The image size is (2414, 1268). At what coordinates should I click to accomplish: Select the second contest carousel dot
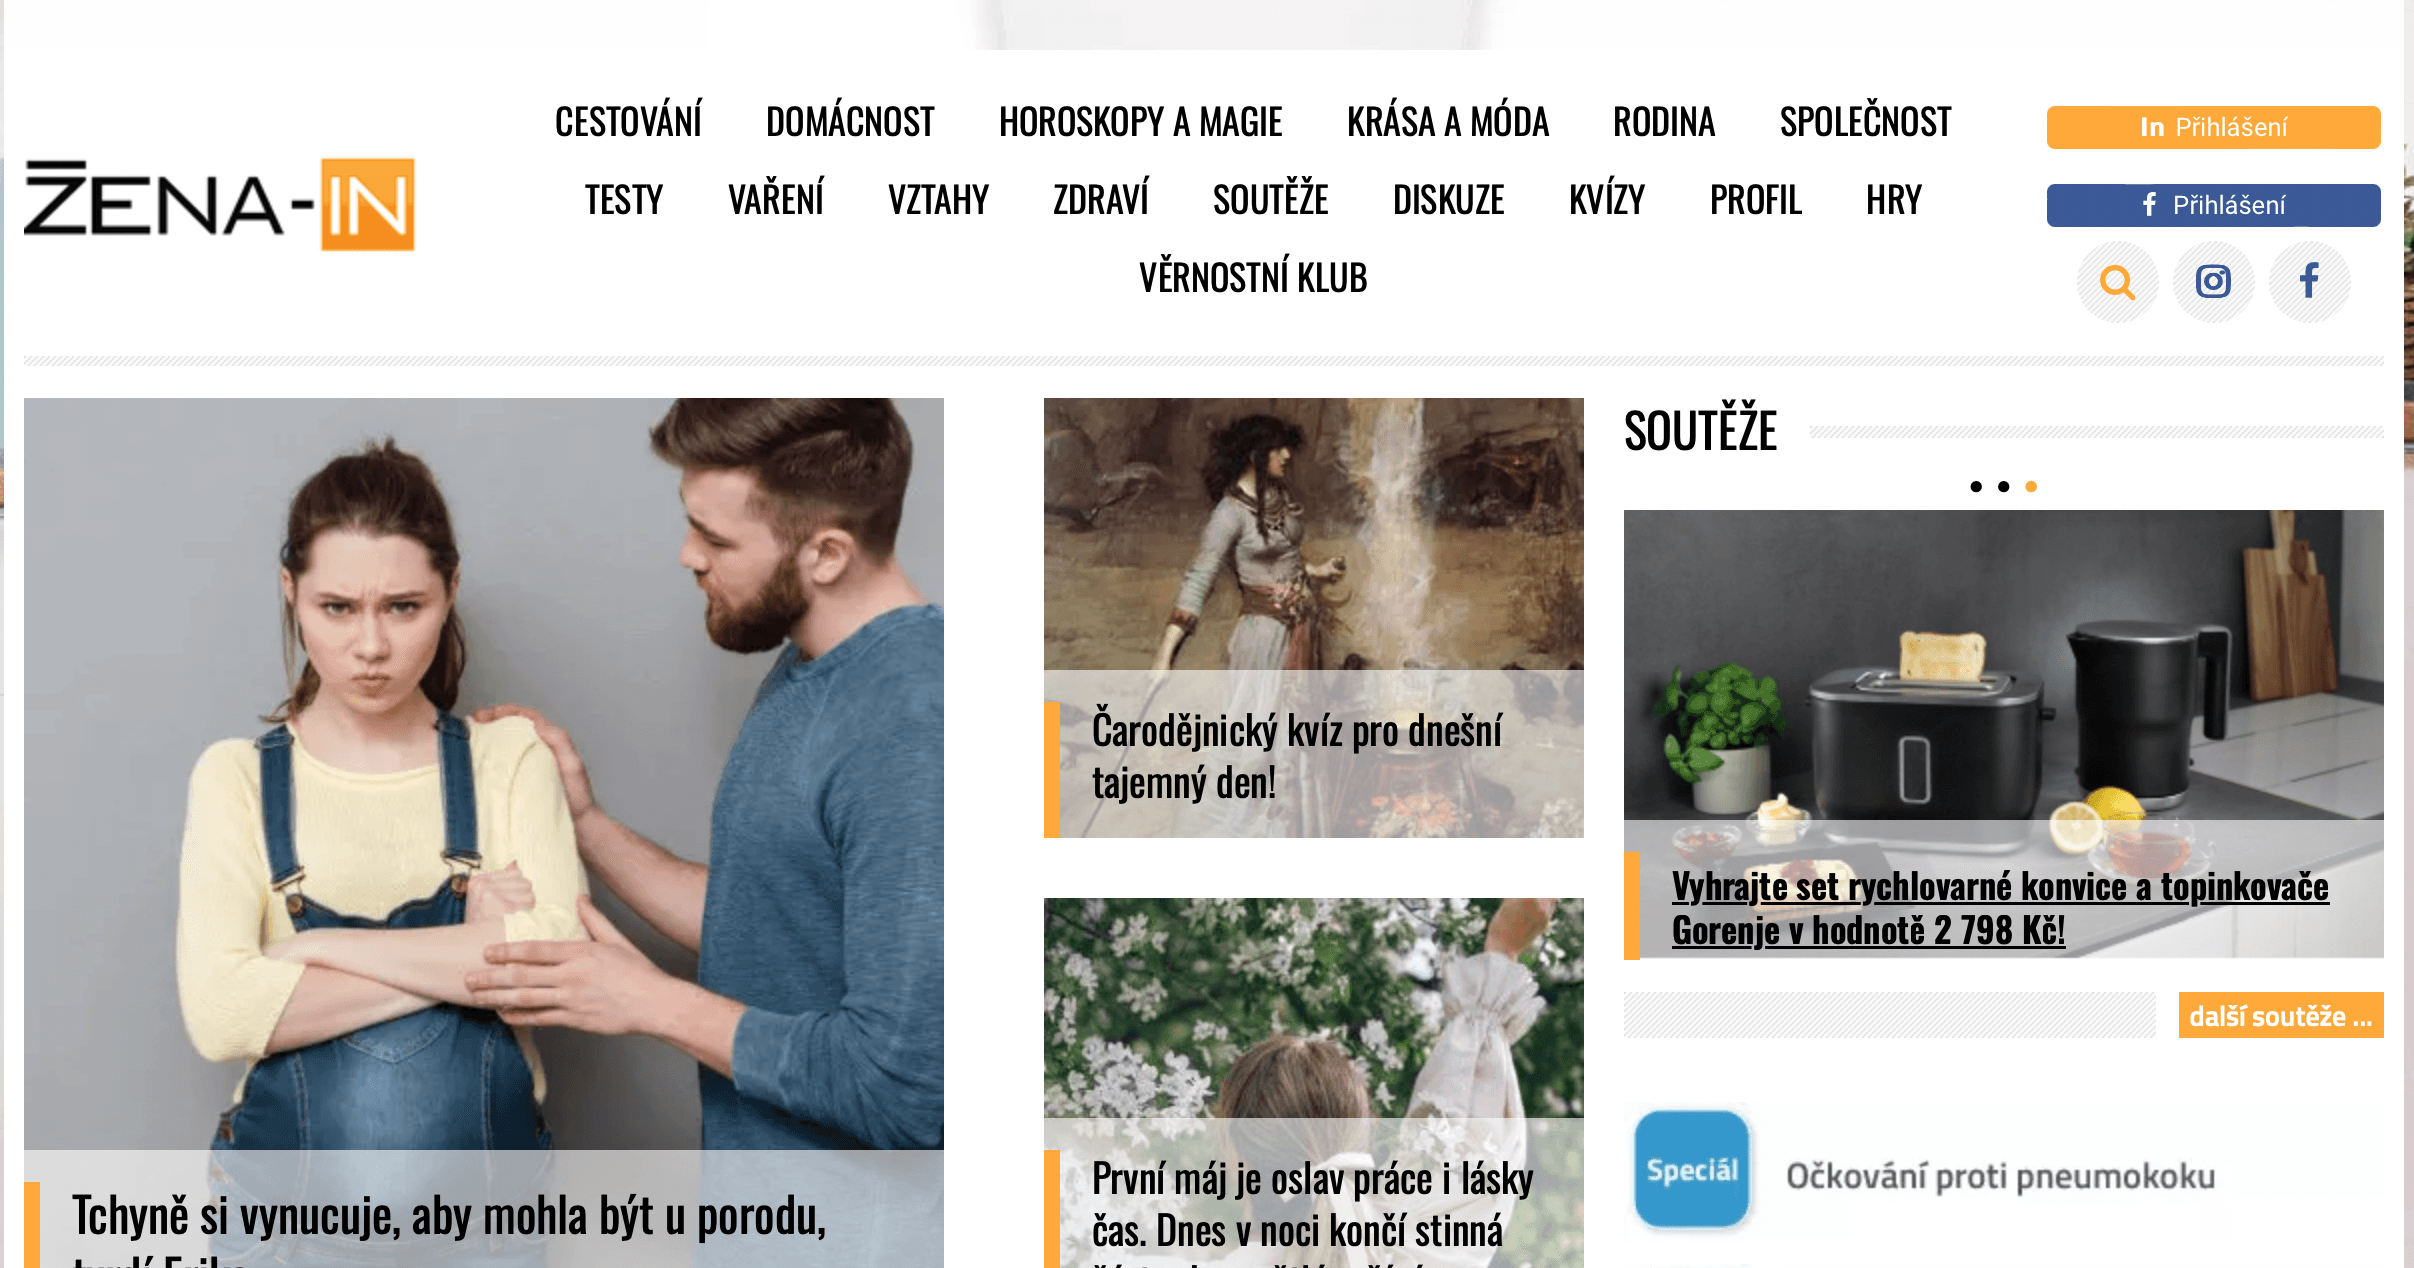(x=2003, y=487)
